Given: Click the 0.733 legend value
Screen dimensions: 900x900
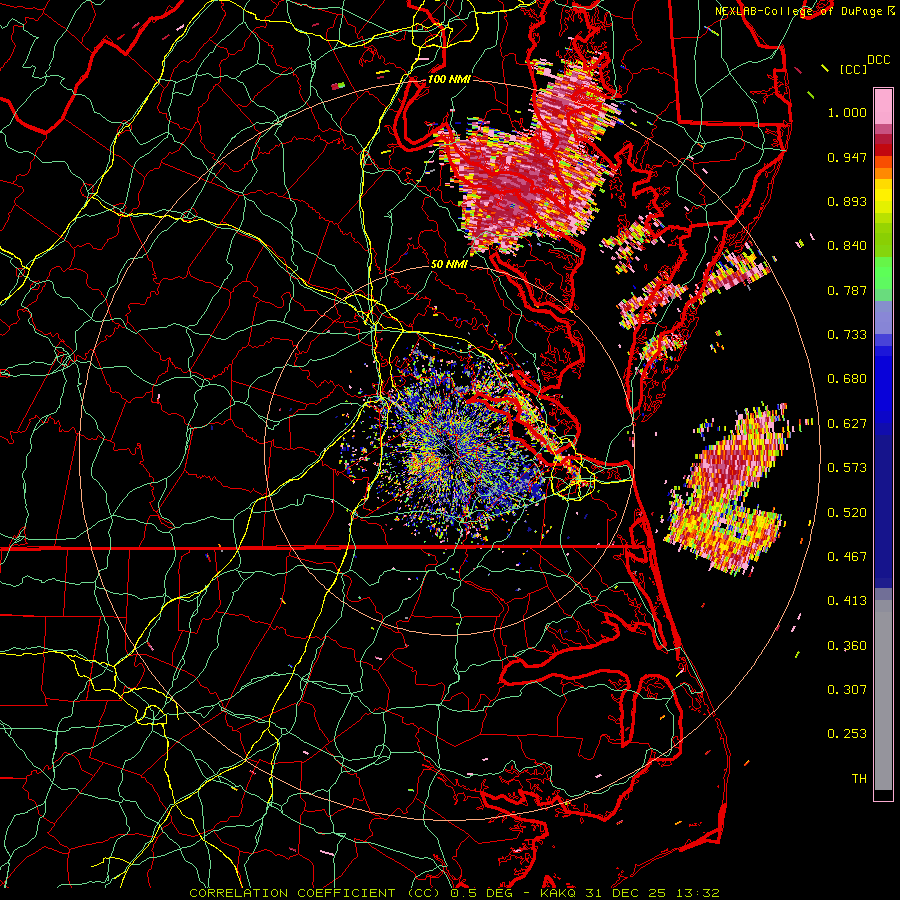Looking at the screenshot, I should point(847,335).
